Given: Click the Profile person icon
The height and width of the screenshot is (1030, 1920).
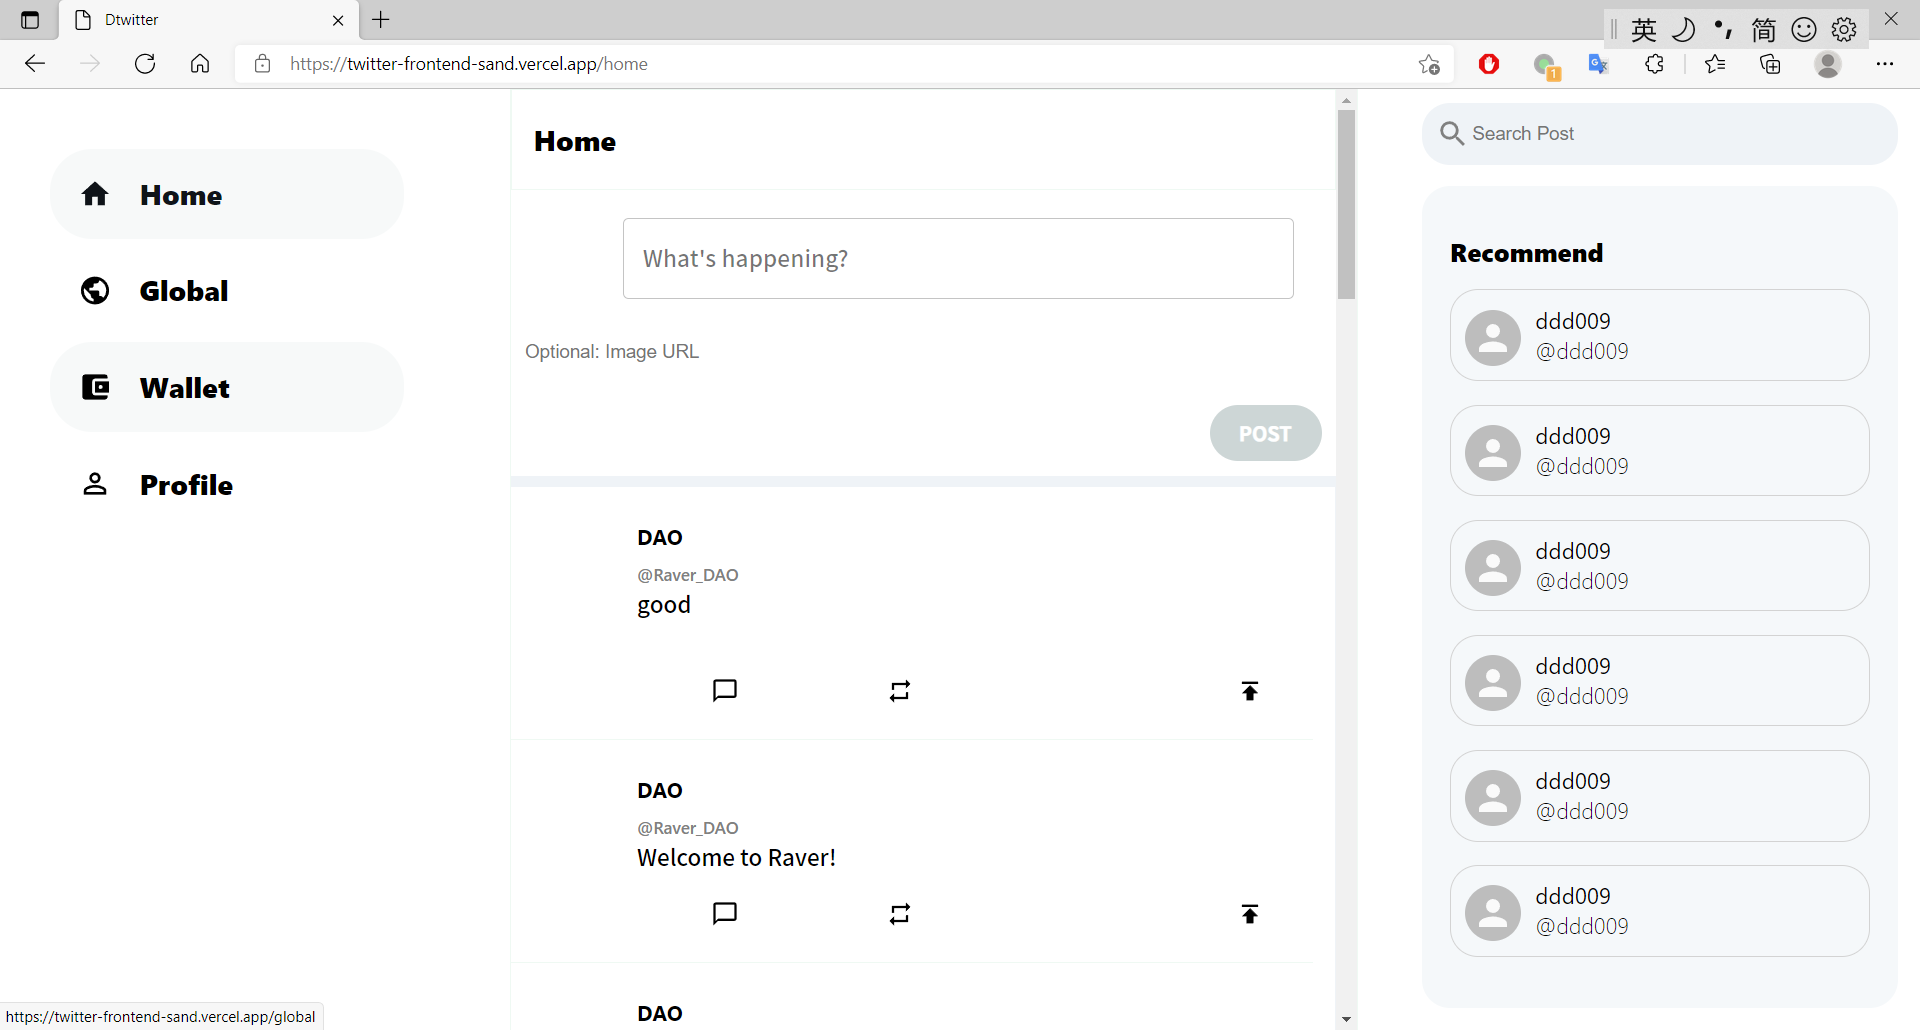Looking at the screenshot, I should pos(95,484).
